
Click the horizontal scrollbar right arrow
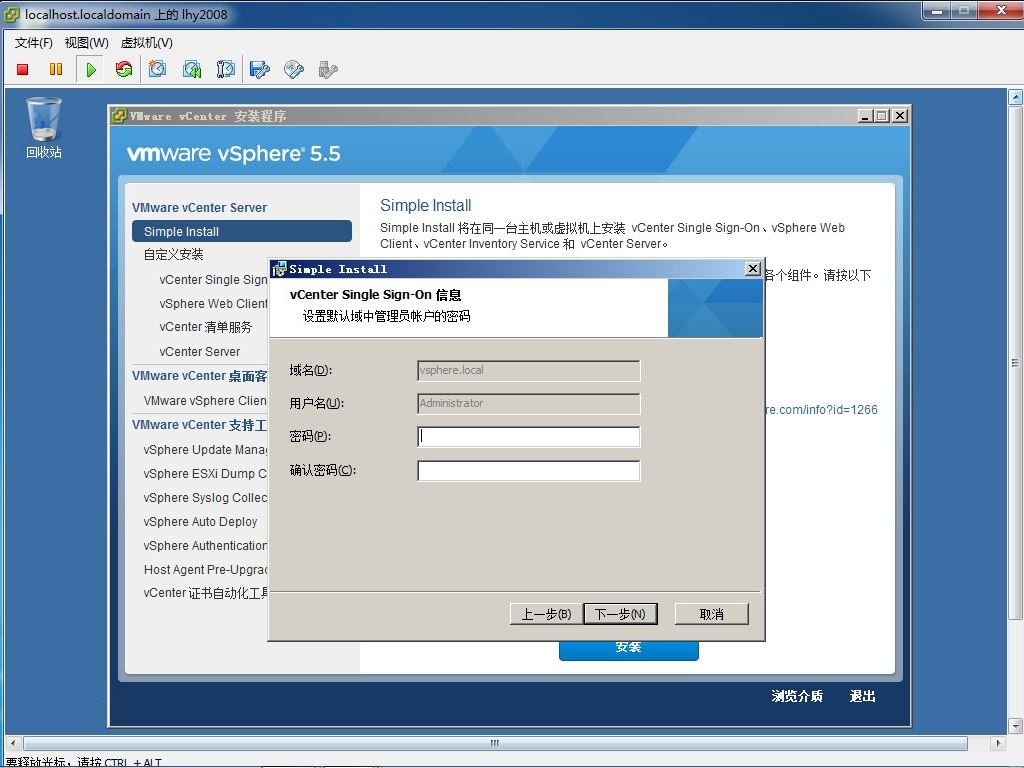[997, 743]
